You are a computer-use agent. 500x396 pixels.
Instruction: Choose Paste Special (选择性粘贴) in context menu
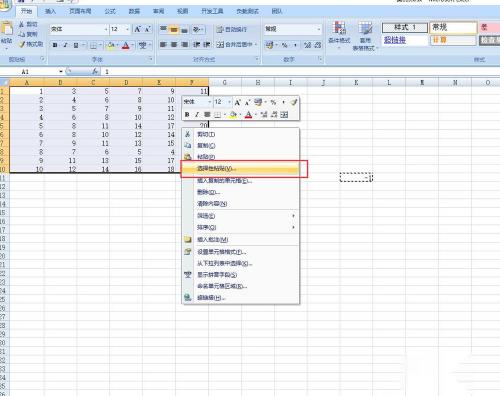(x=240, y=169)
